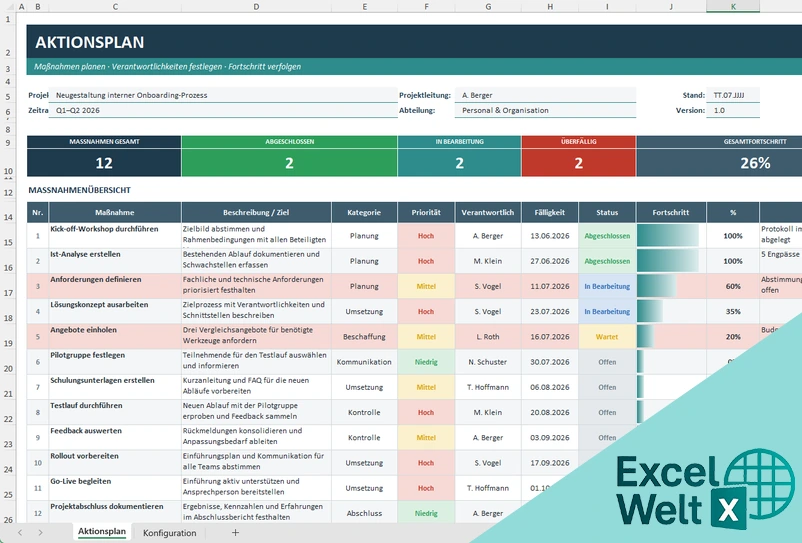Click the In Bearbeitung teal KPI tile
This screenshot has width=802, height=543.
click(459, 156)
